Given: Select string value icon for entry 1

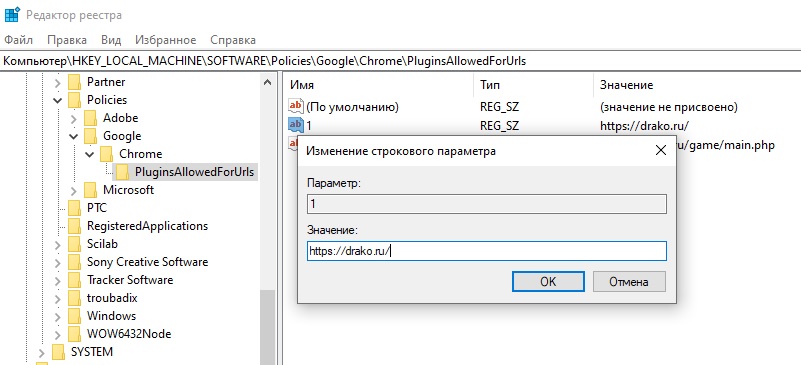Looking at the screenshot, I should [296, 125].
